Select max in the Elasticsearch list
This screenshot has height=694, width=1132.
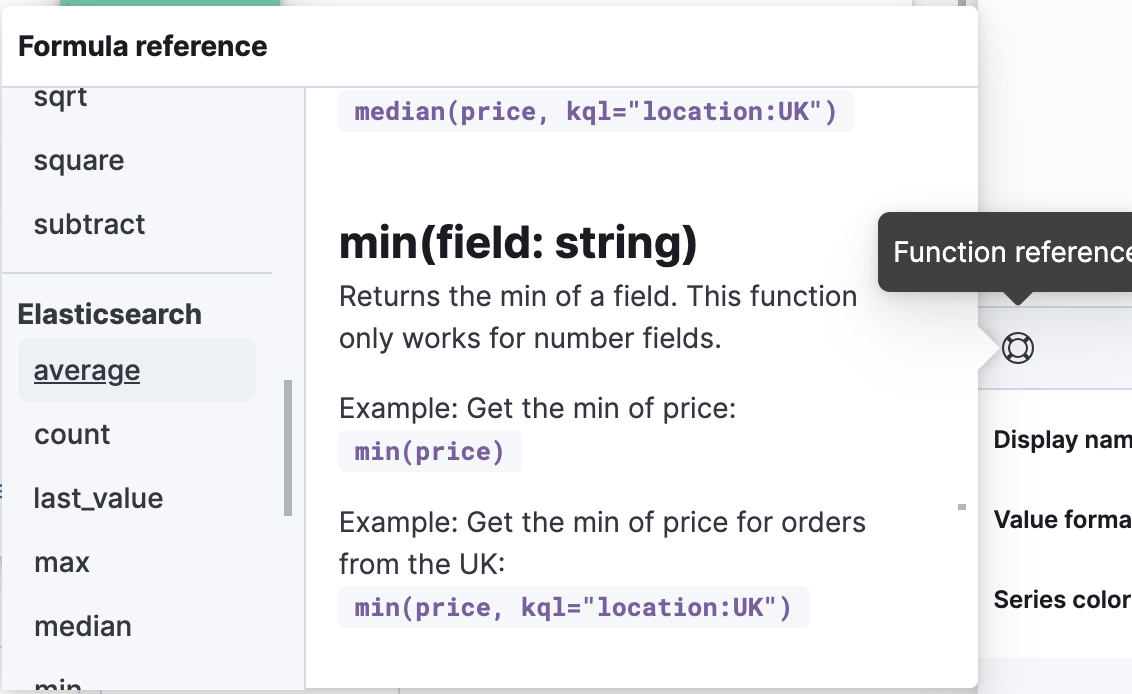[x=62, y=563]
